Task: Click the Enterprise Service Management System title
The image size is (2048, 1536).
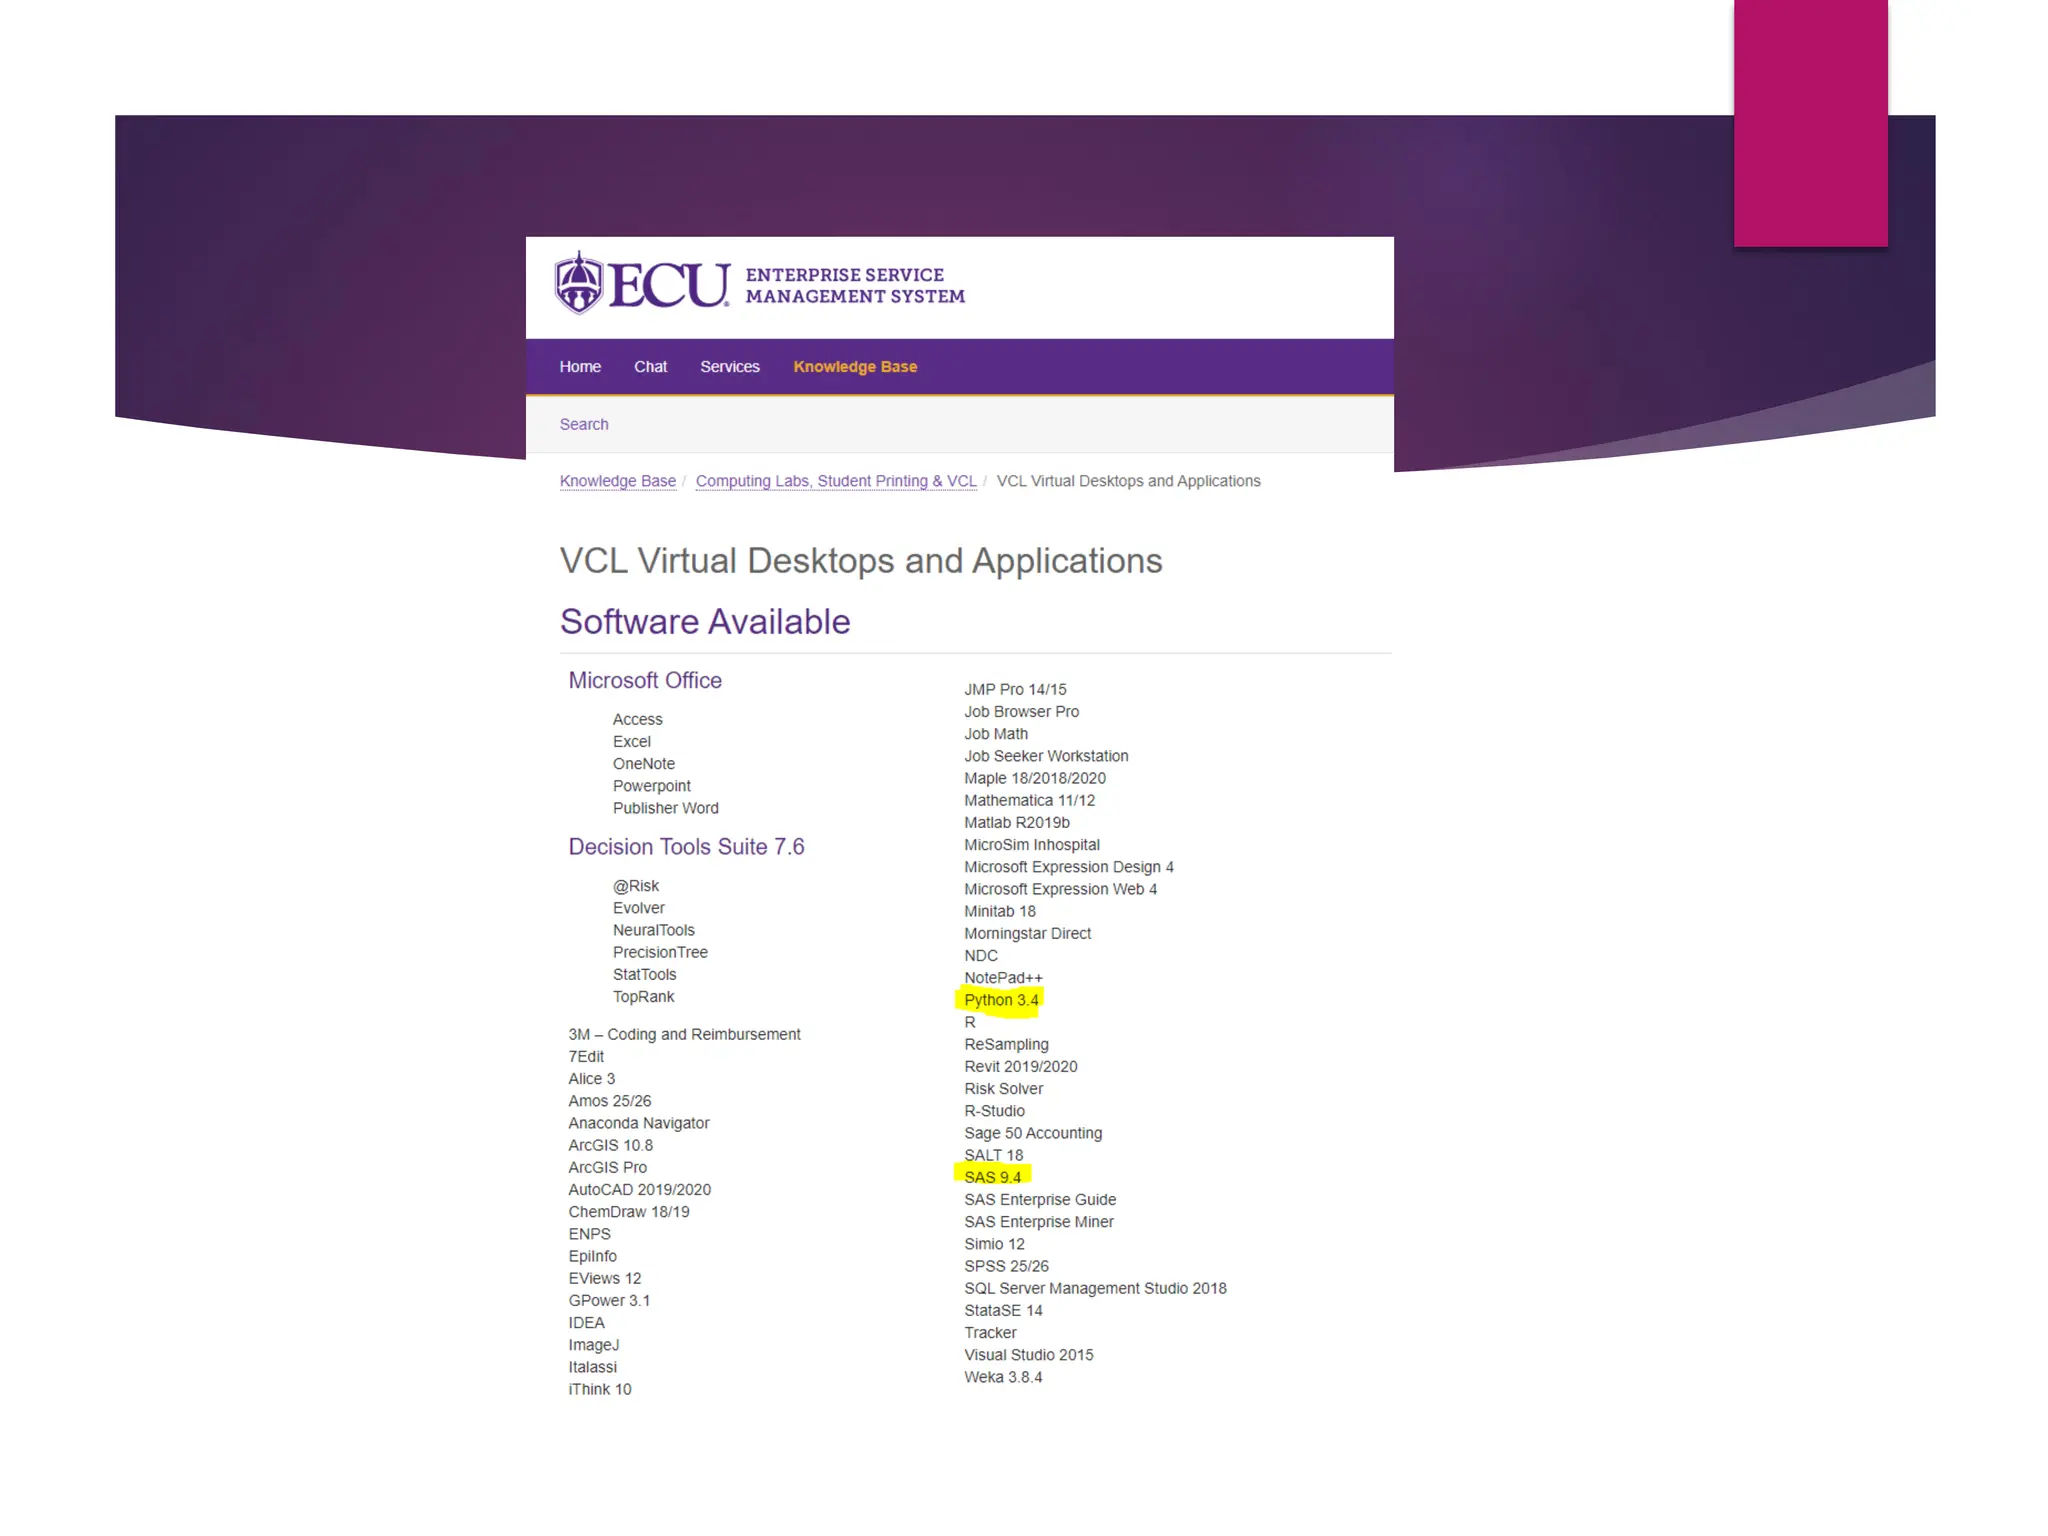Action: (855, 285)
